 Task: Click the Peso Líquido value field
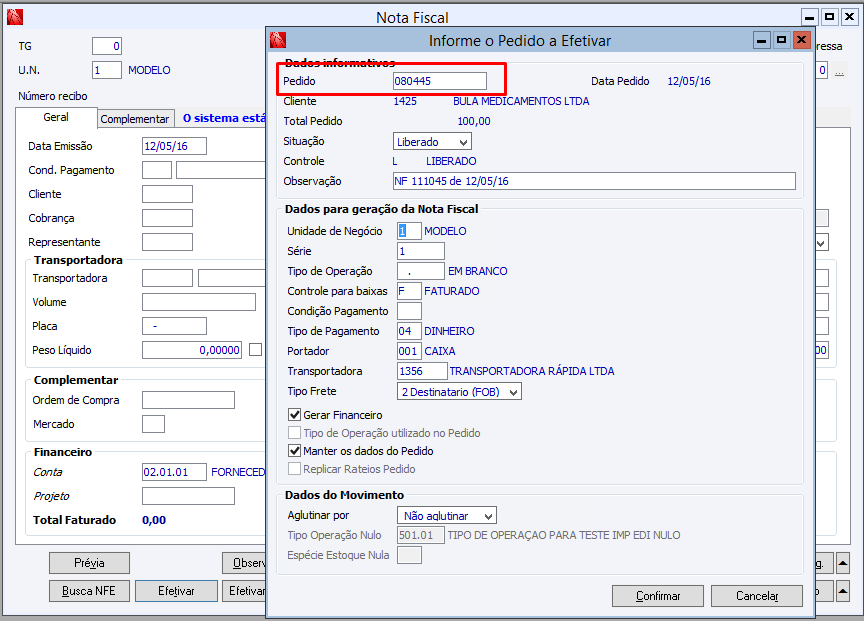(192, 350)
